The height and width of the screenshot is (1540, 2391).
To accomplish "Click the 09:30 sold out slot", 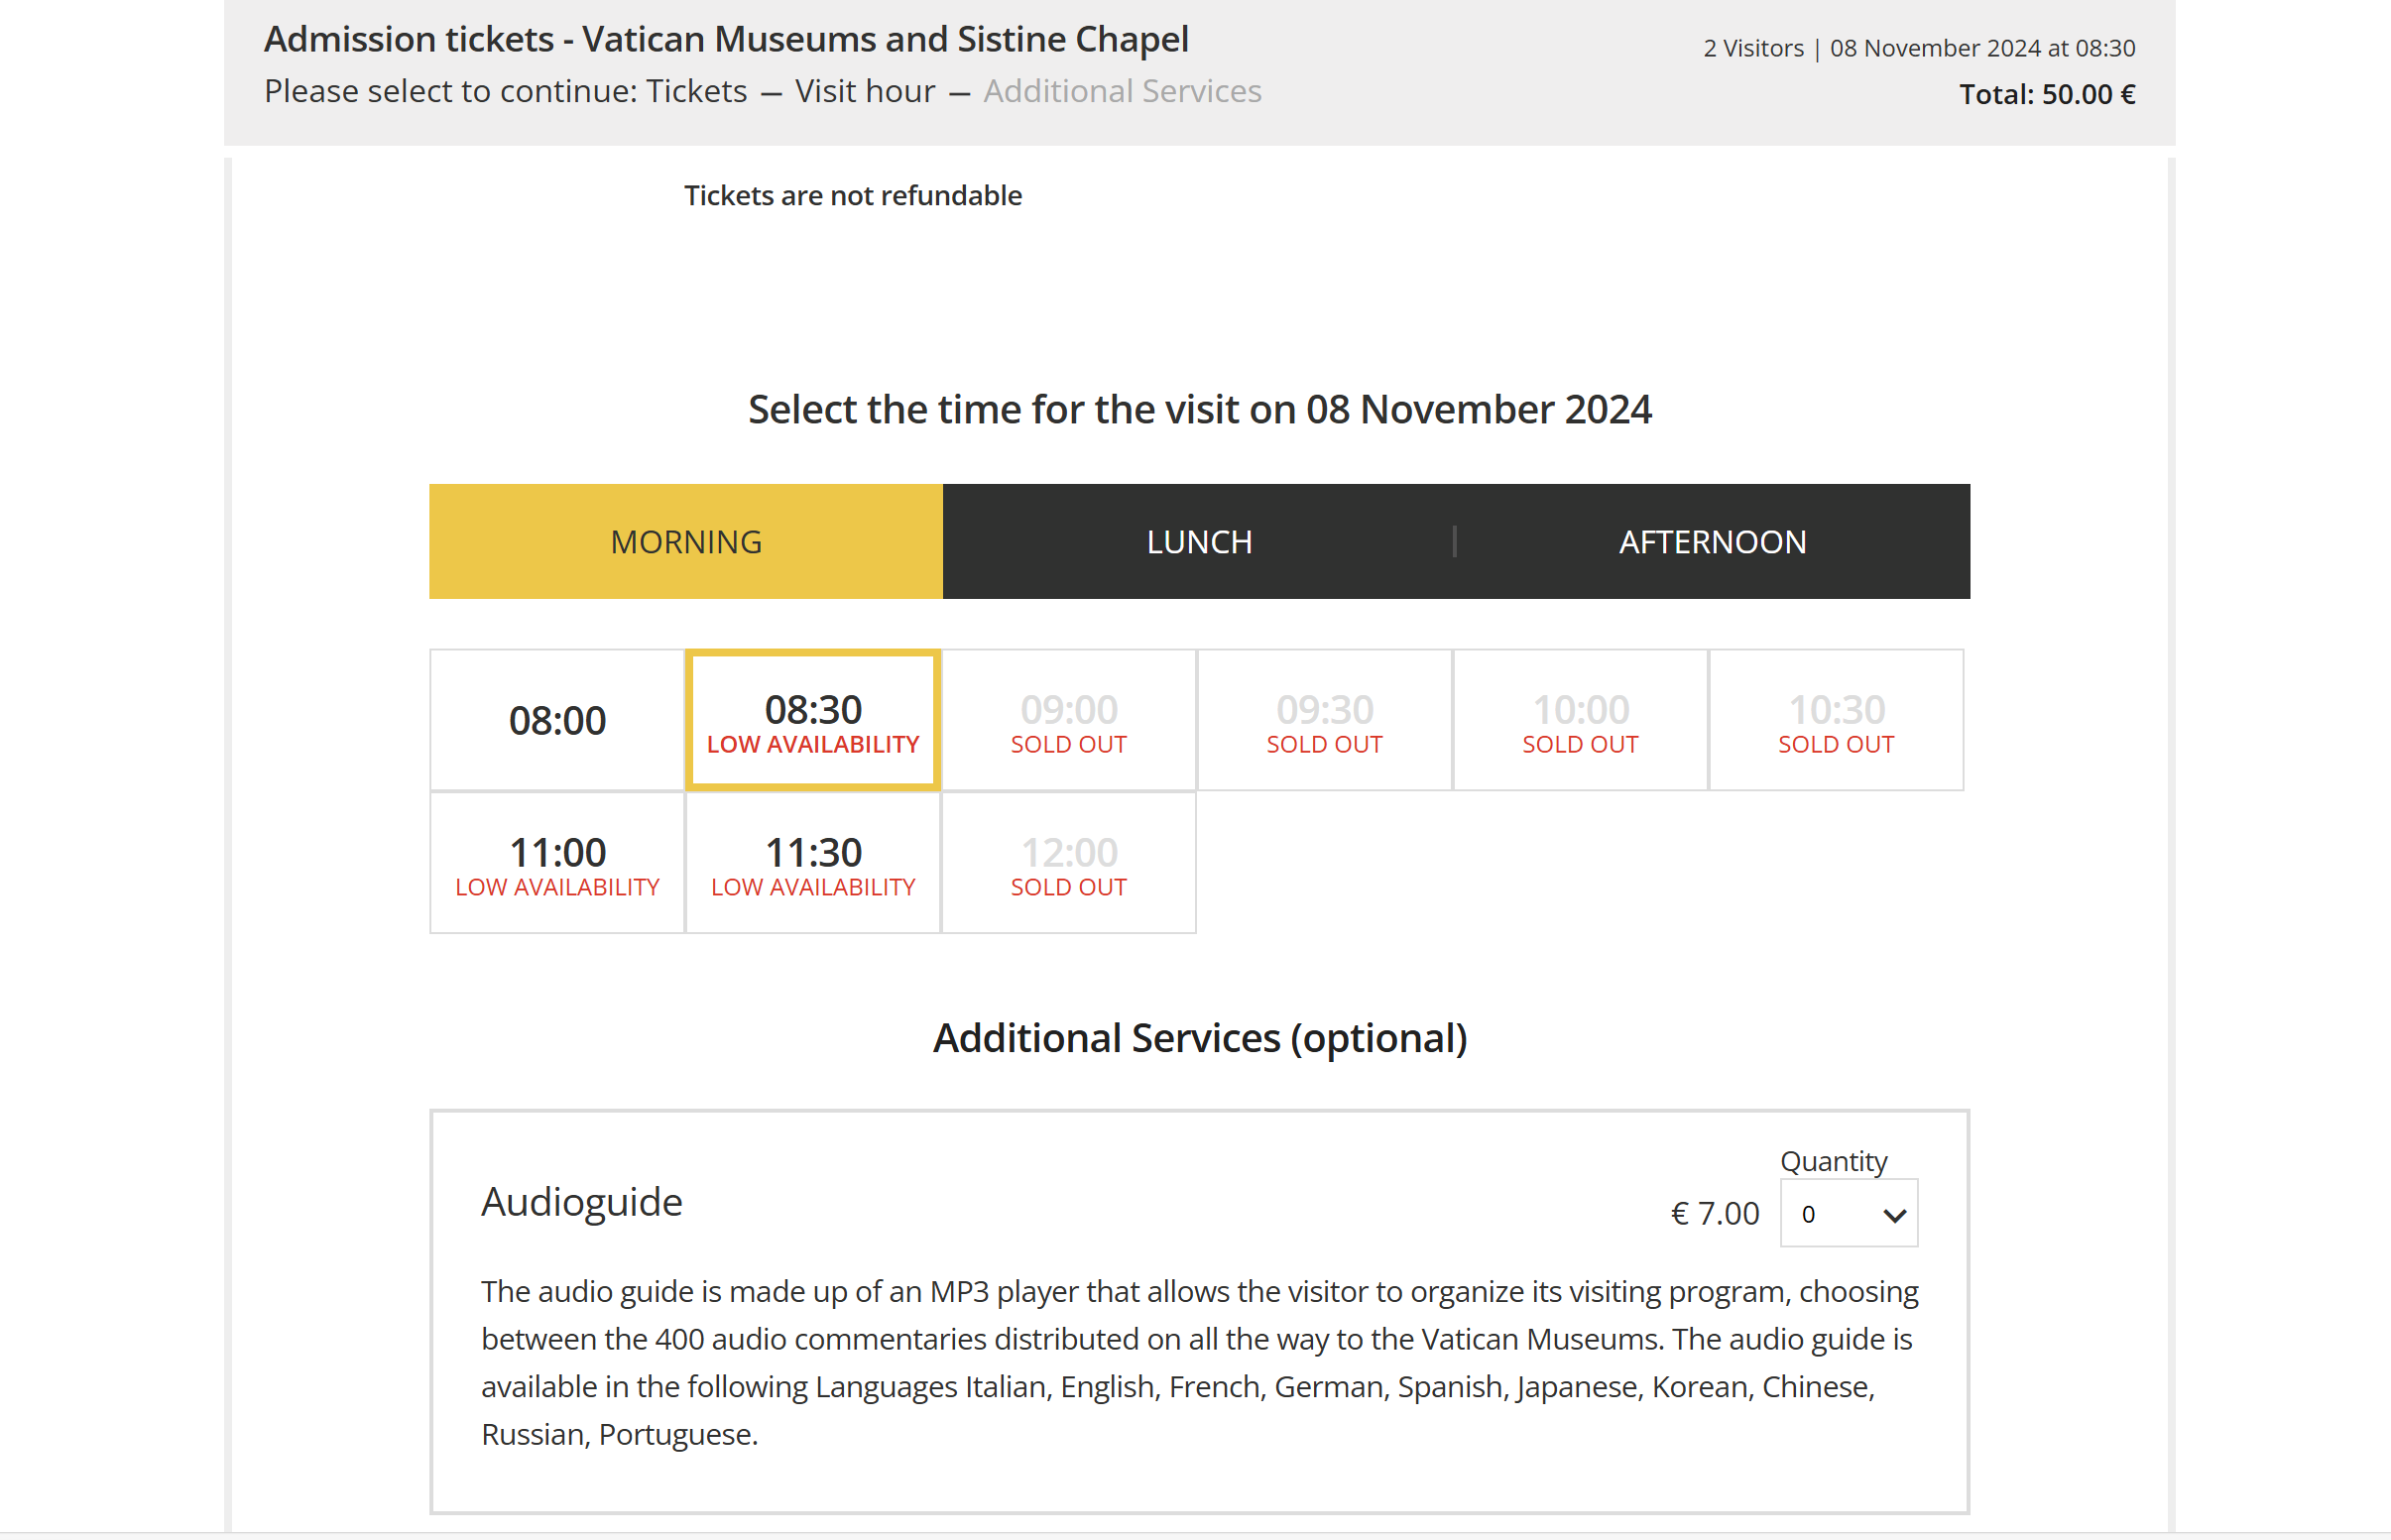I will pyautogui.click(x=1324, y=721).
